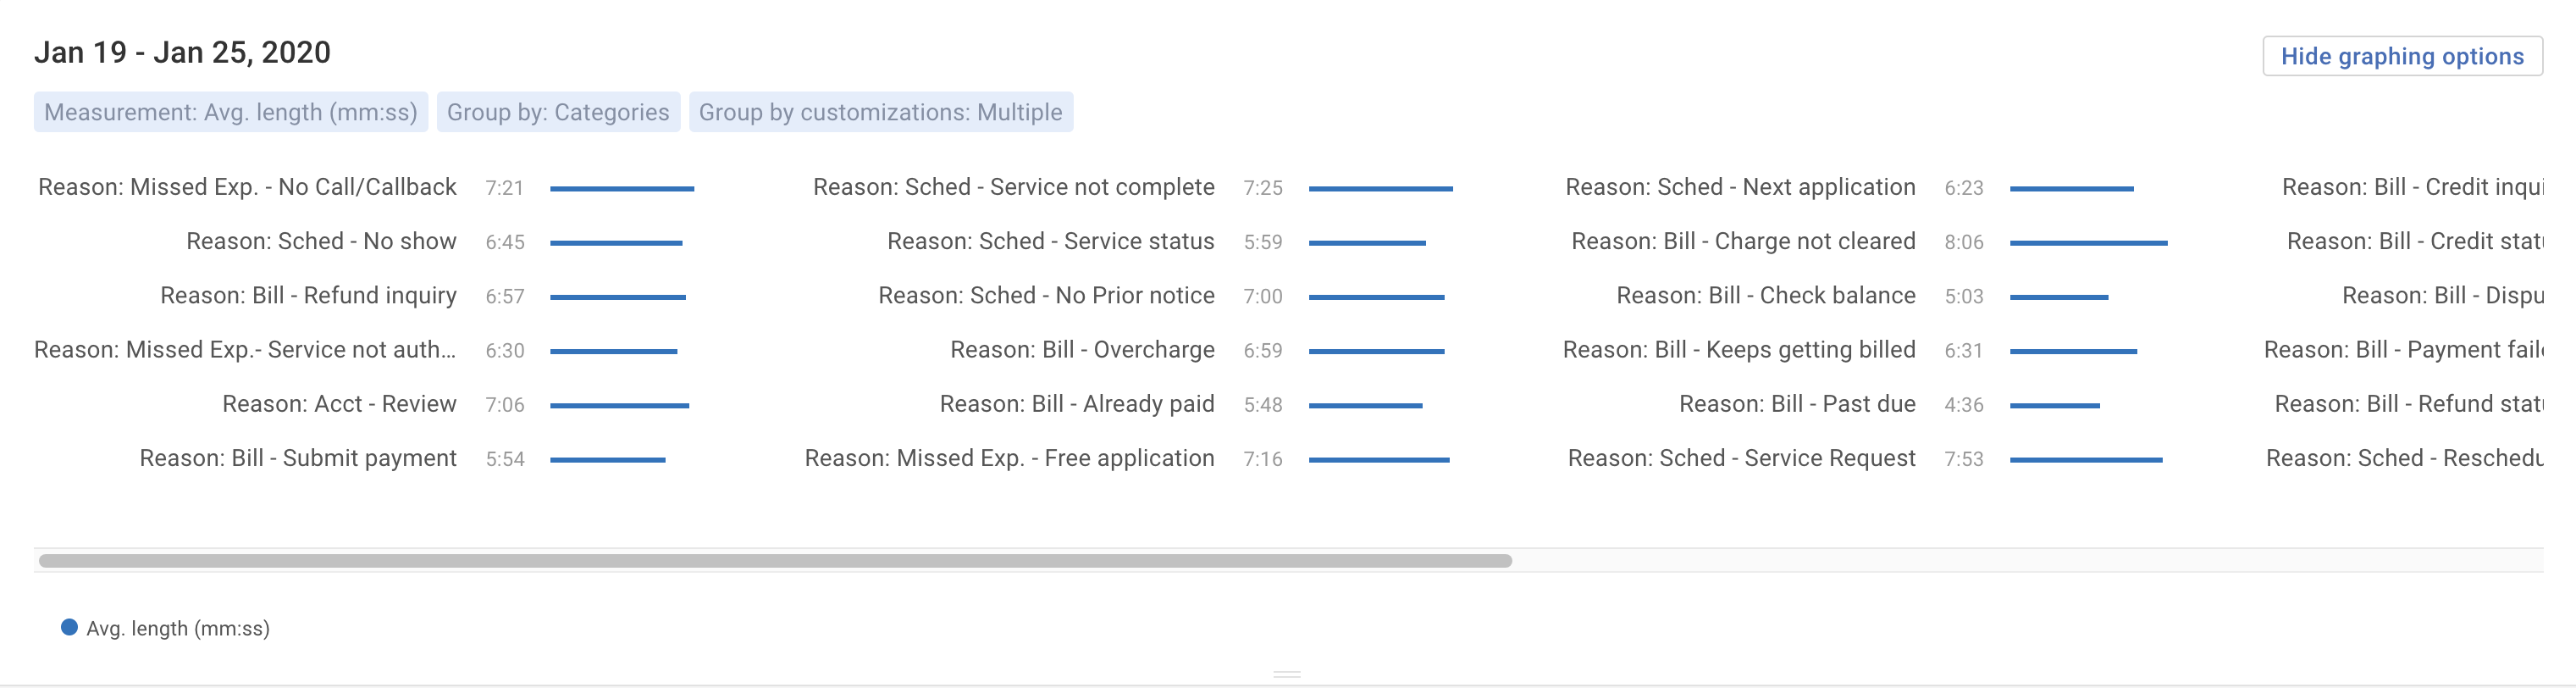This screenshot has width=2576, height=688.
Task: Click the Hide graphing options button
Action: tap(2401, 57)
